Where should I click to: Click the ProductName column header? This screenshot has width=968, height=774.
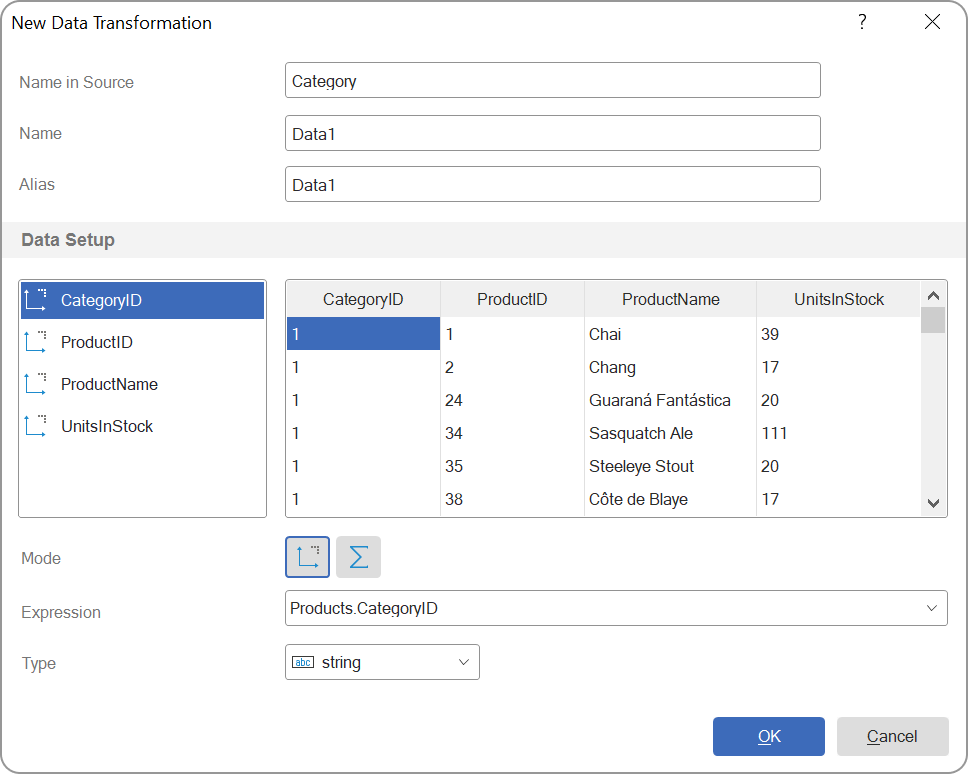tap(669, 298)
